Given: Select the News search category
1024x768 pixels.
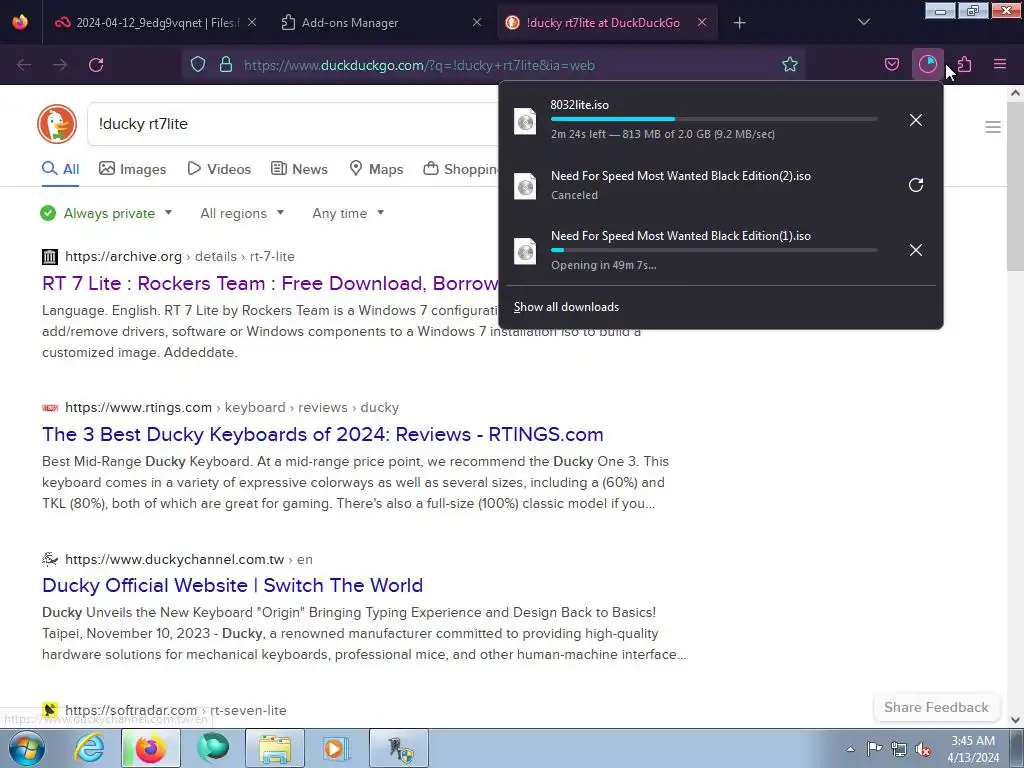Looking at the screenshot, I should 300,169.
